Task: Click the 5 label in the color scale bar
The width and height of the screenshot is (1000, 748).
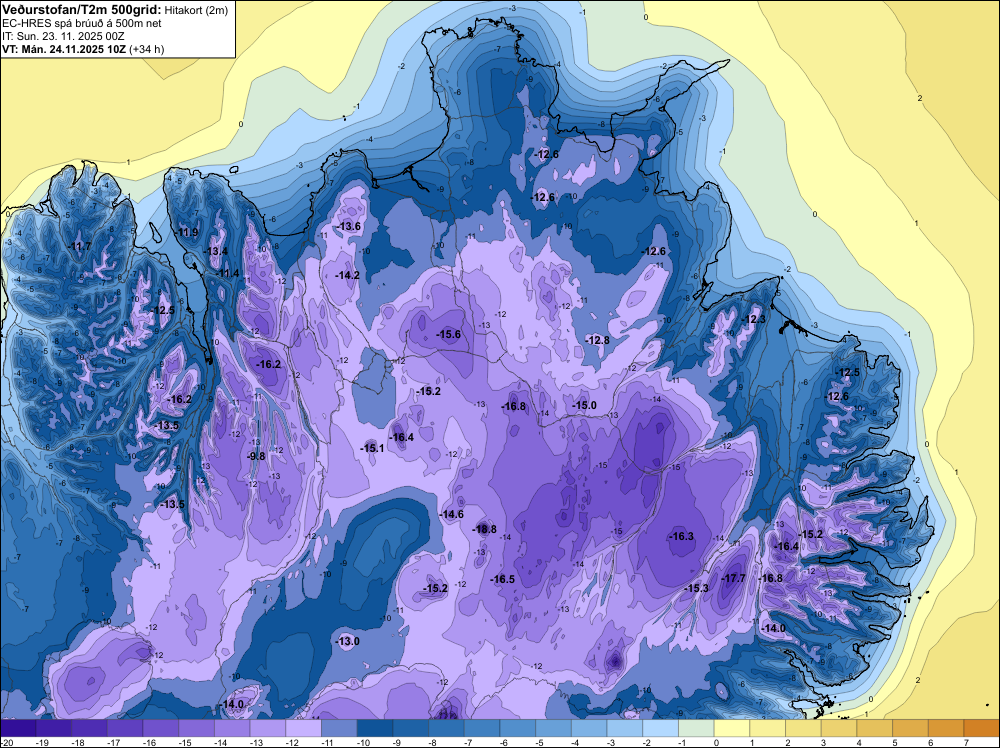Action: click(x=894, y=742)
